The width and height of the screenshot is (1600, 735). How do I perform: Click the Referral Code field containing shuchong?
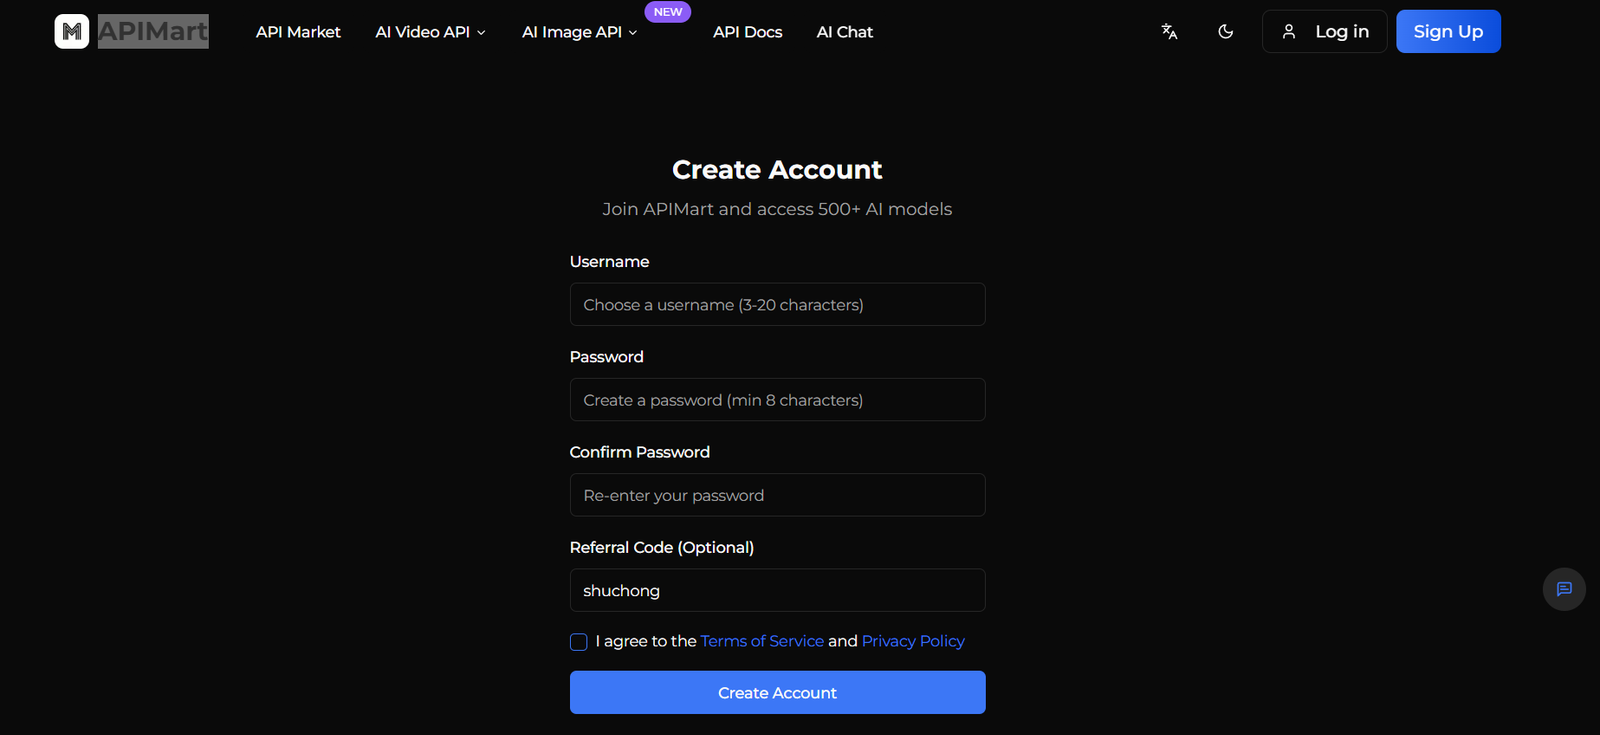point(777,590)
